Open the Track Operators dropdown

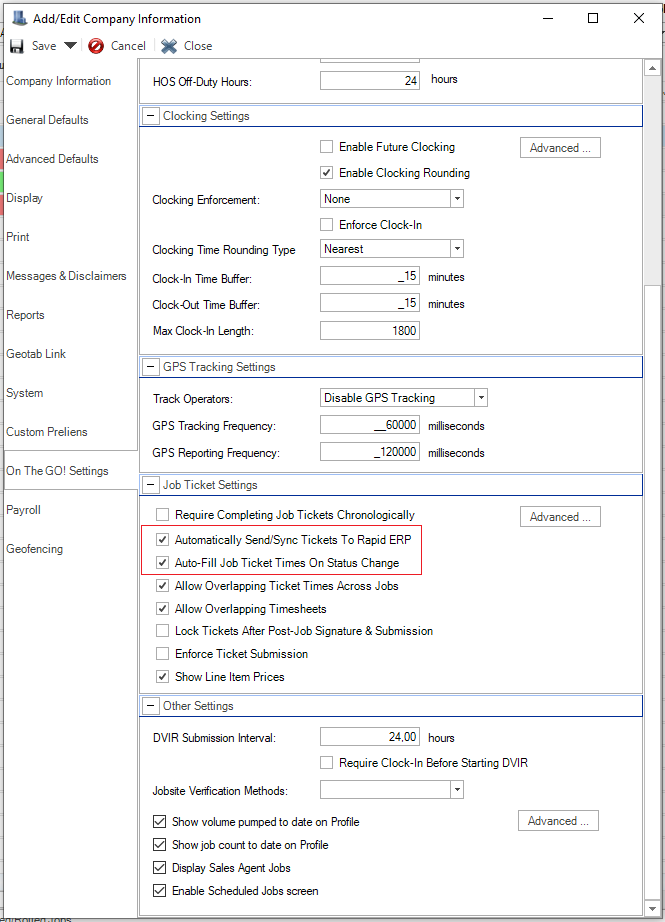pyautogui.click(x=481, y=398)
